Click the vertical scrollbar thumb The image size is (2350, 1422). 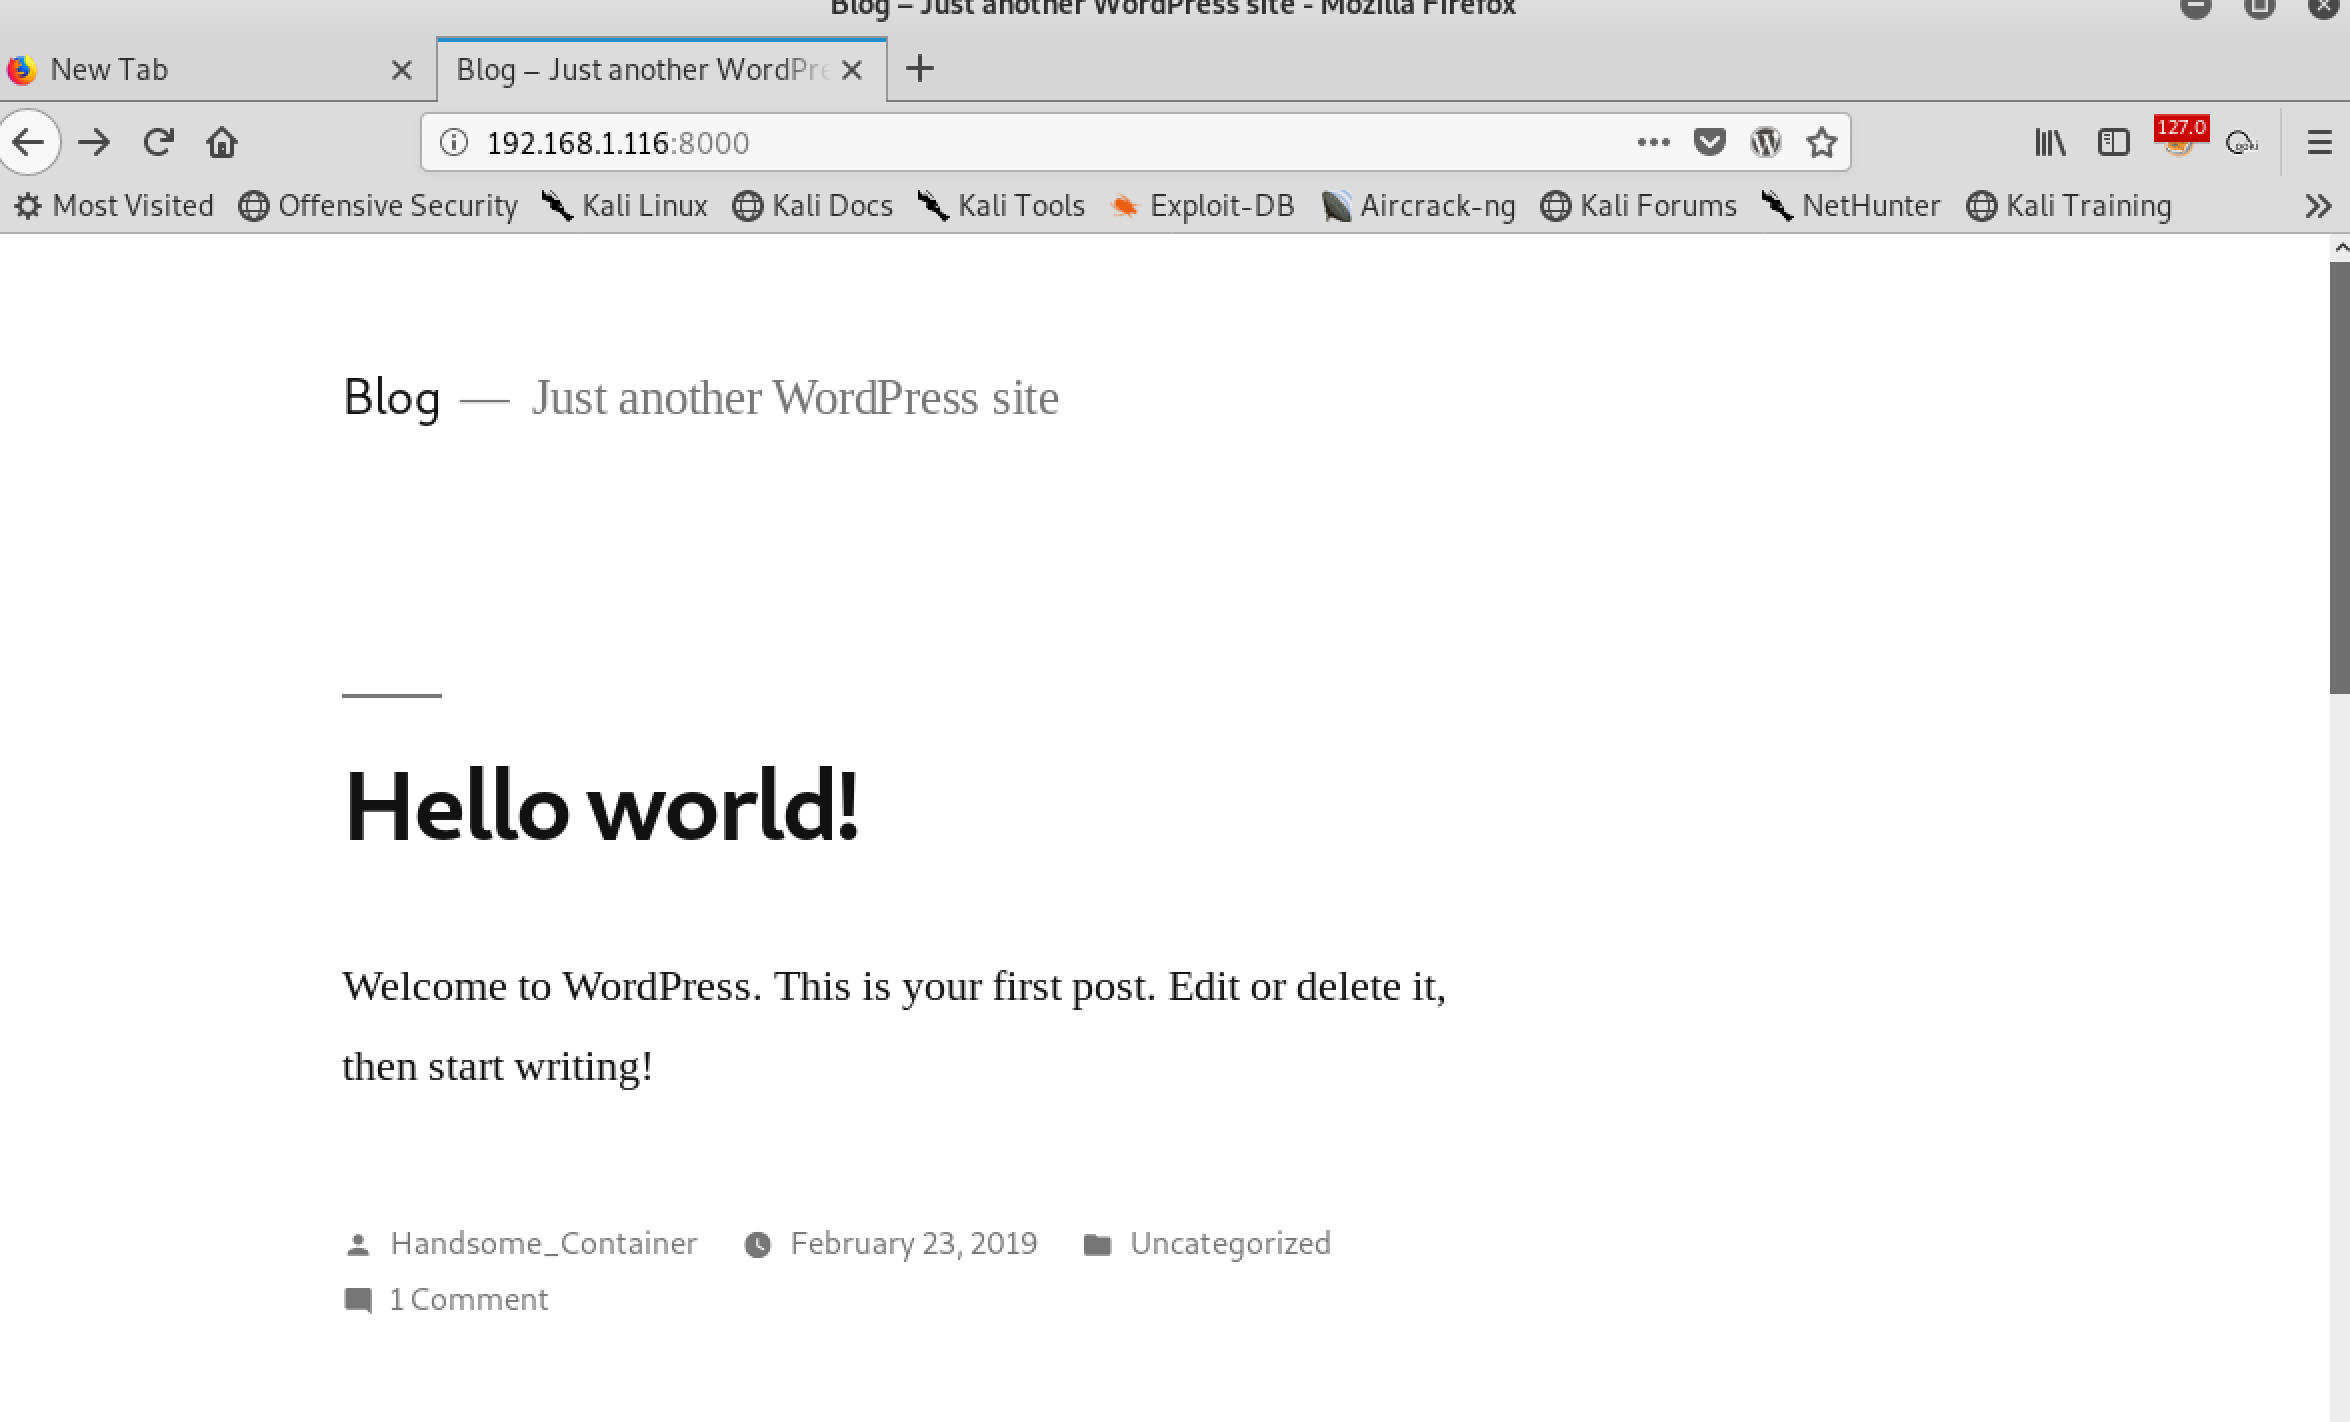[2339, 478]
